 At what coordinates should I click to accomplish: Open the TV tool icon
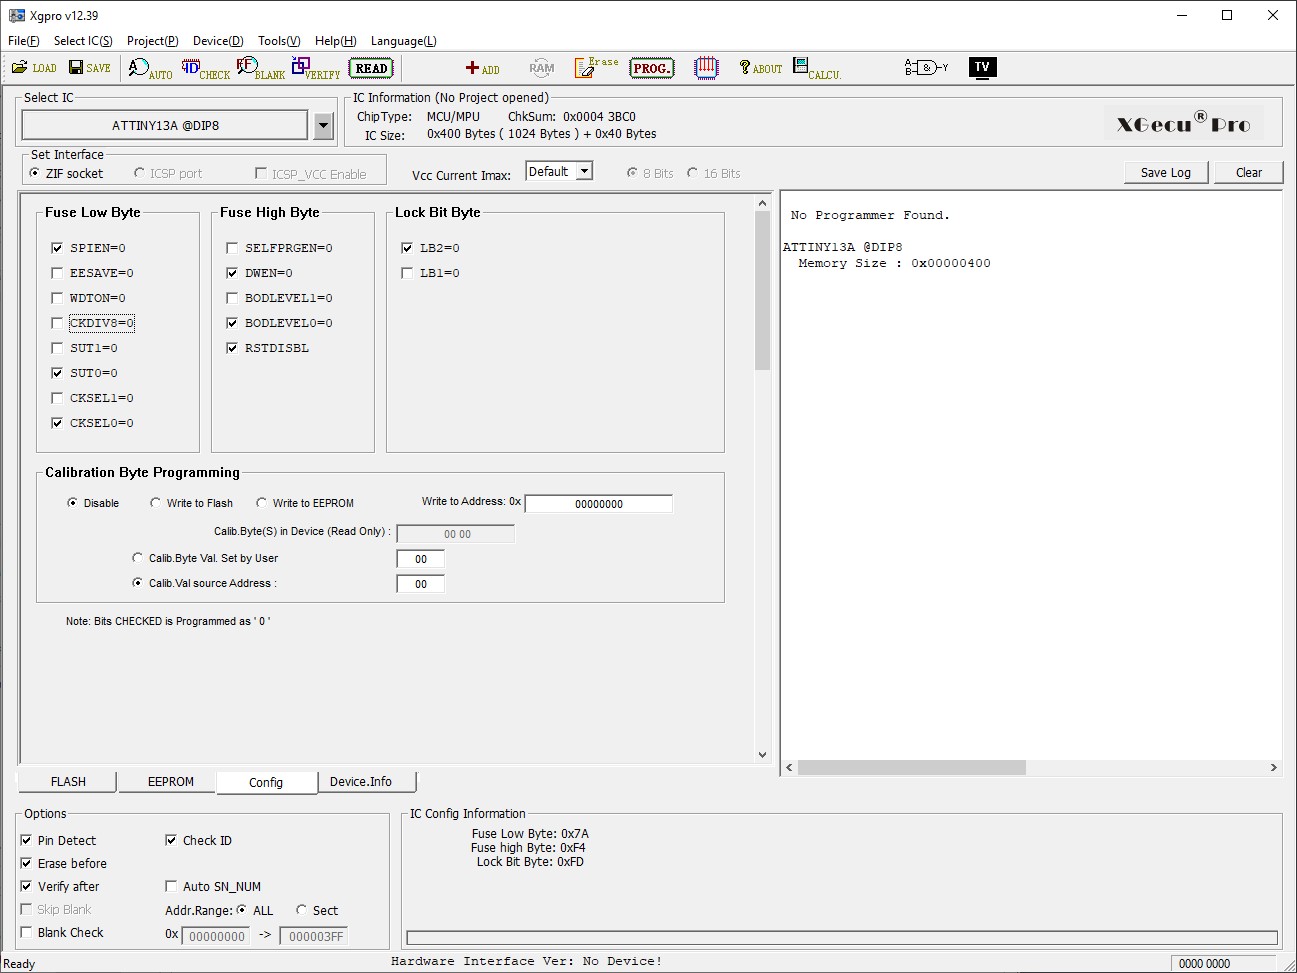[982, 68]
